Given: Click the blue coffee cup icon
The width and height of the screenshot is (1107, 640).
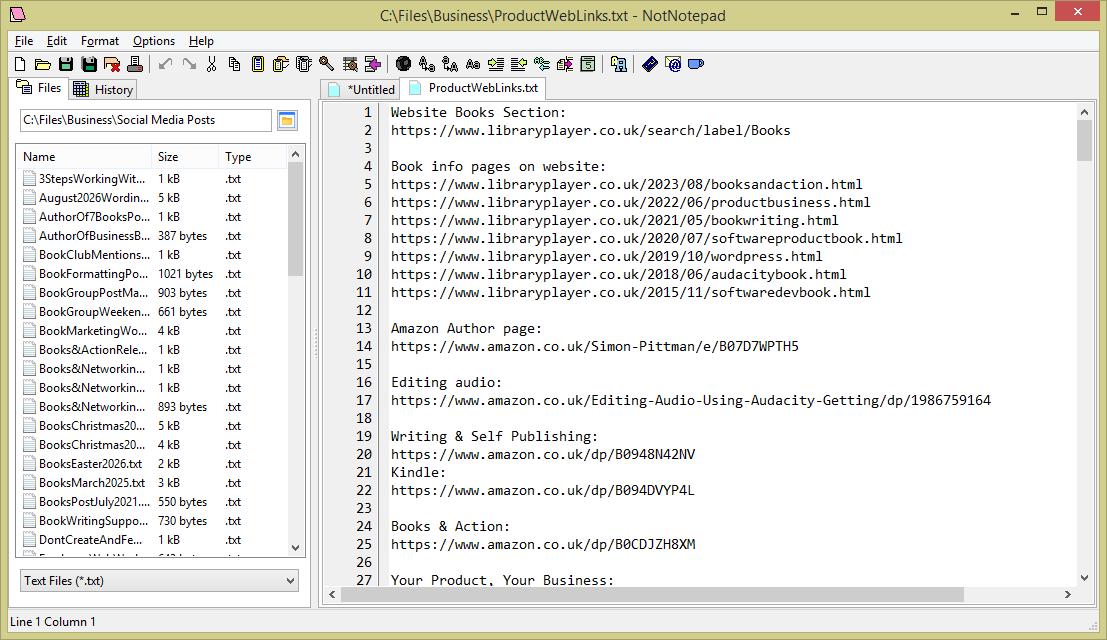Looking at the screenshot, I should pos(695,64).
